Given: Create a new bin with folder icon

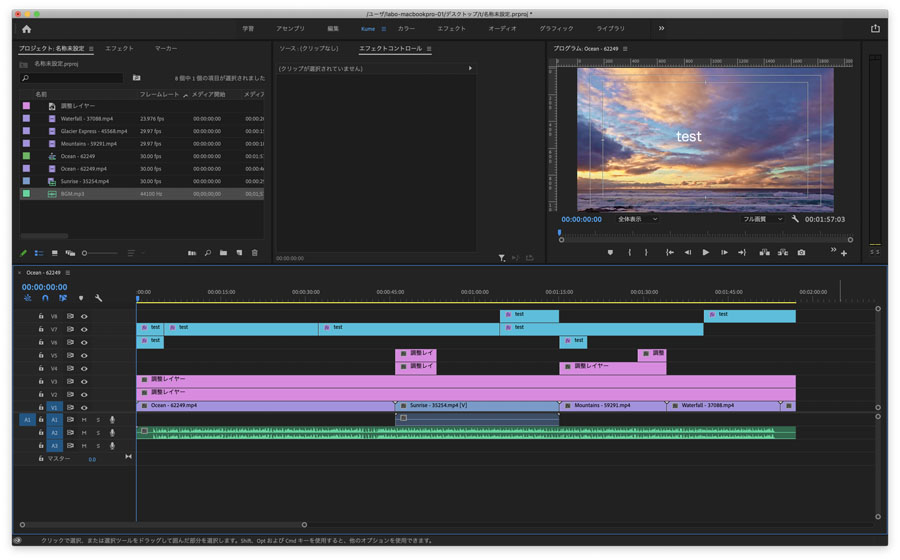Looking at the screenshot, I should coord(223,253).
